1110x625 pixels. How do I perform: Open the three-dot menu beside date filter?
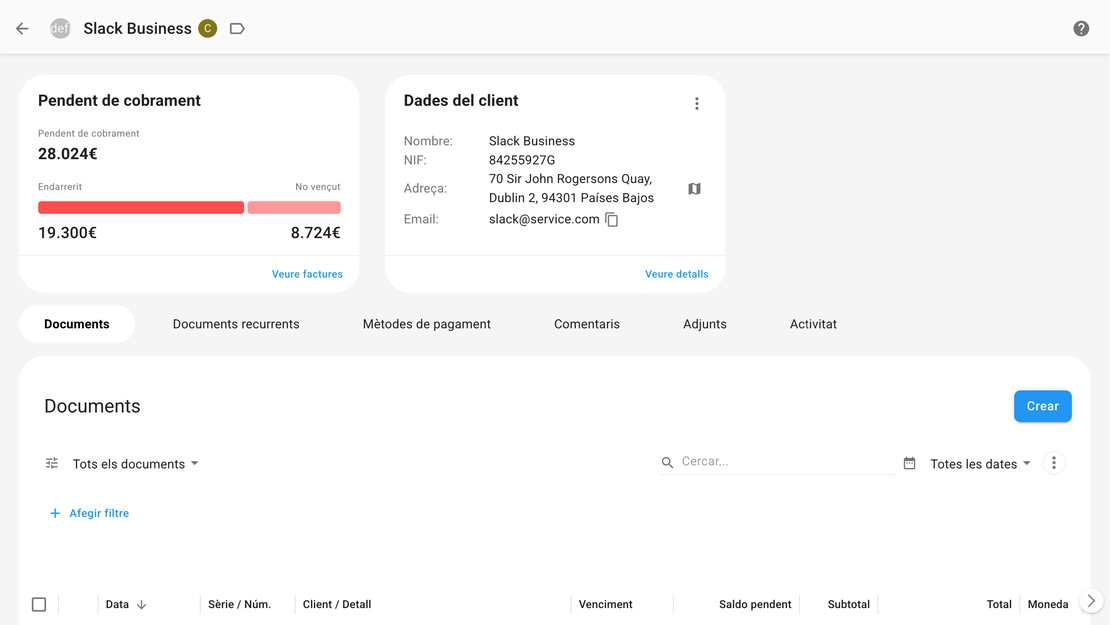click(x=1054, y=463)
